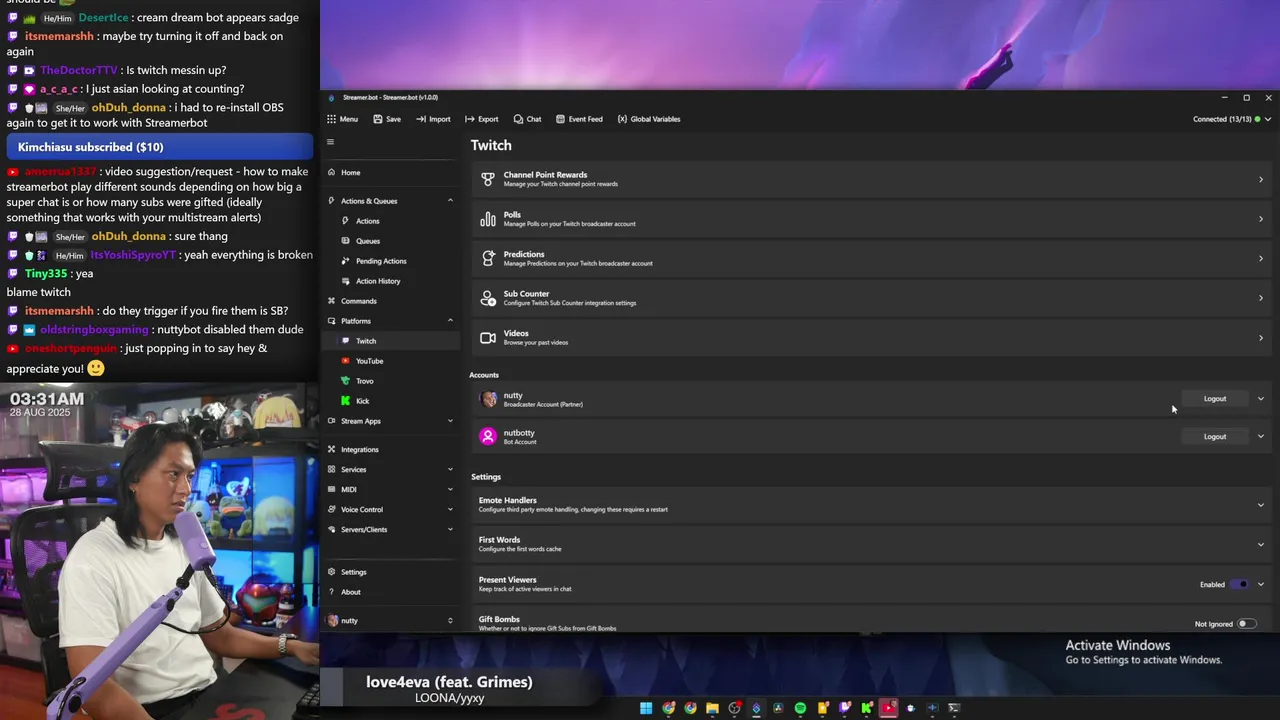Select the Trovo platform icon in sidebar

click(x=346, y=381)
